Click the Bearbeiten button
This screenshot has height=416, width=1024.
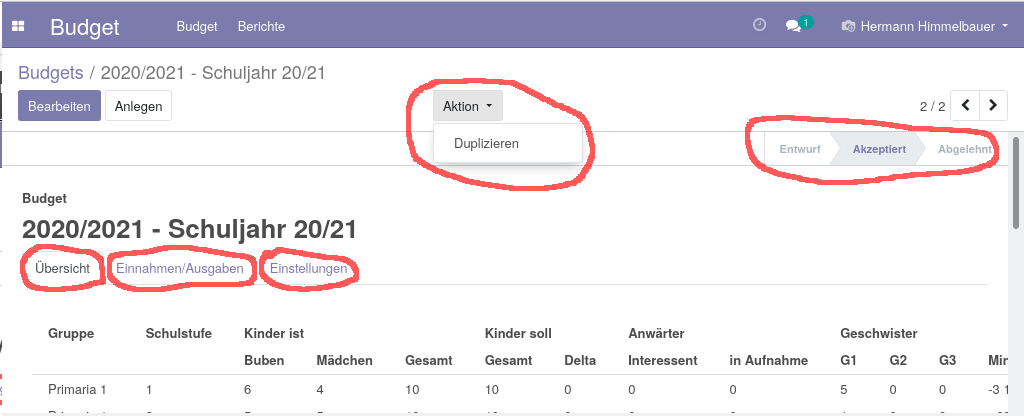click(59, 106)
